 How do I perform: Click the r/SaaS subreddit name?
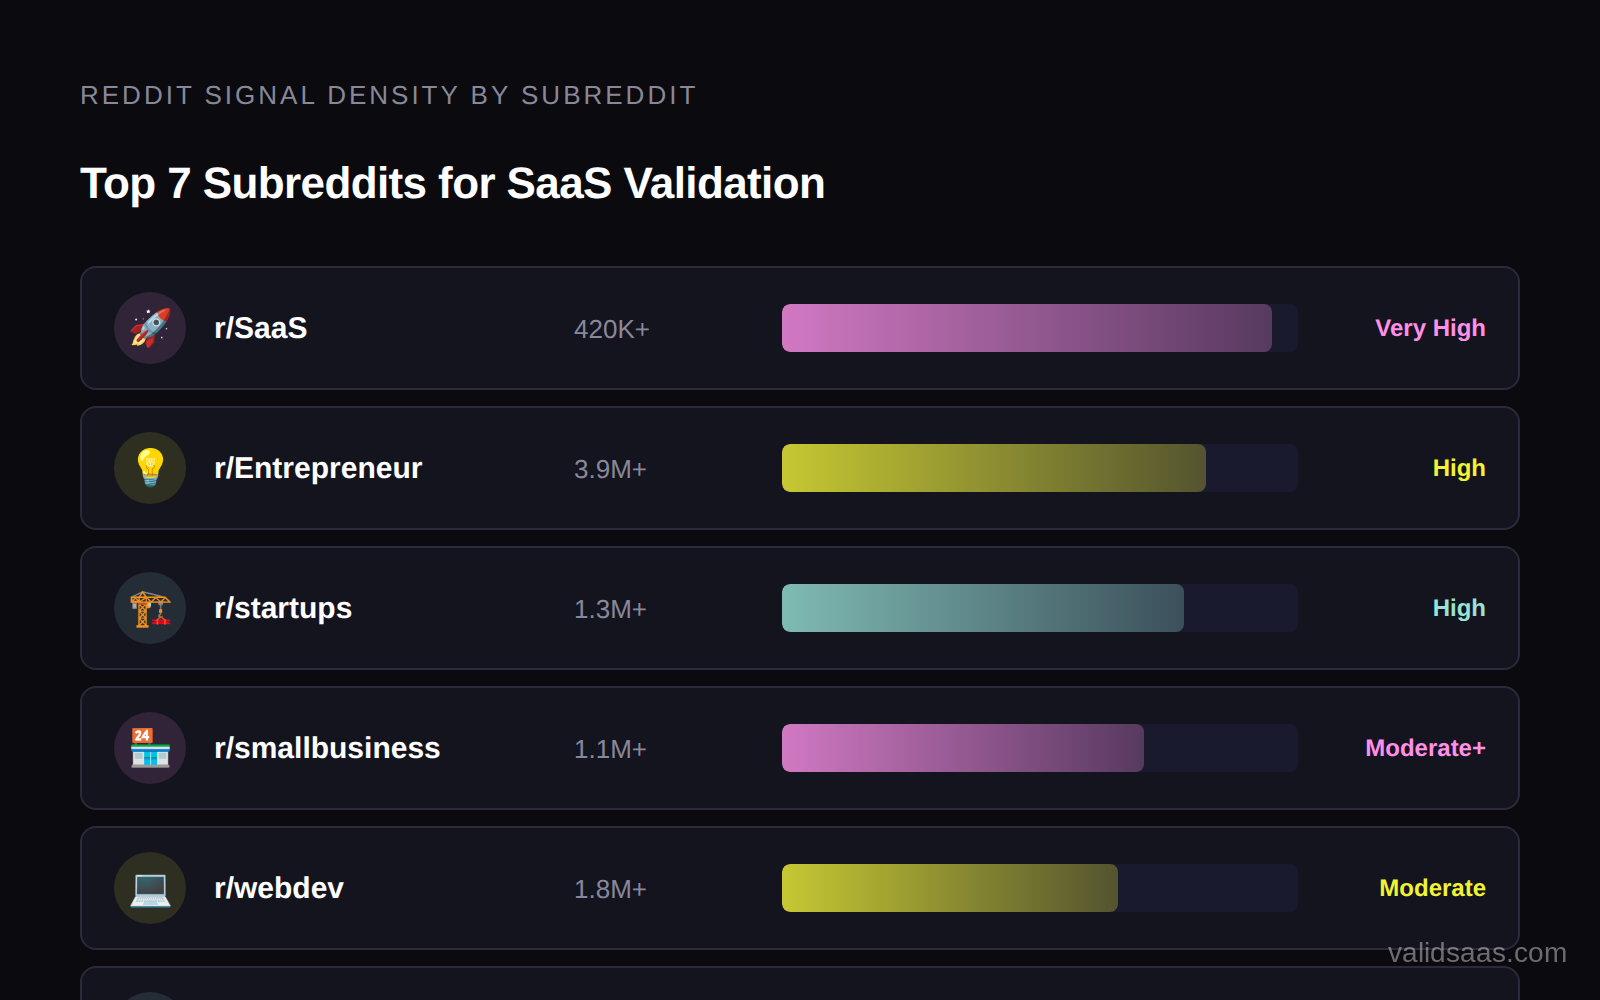point(261,328)
